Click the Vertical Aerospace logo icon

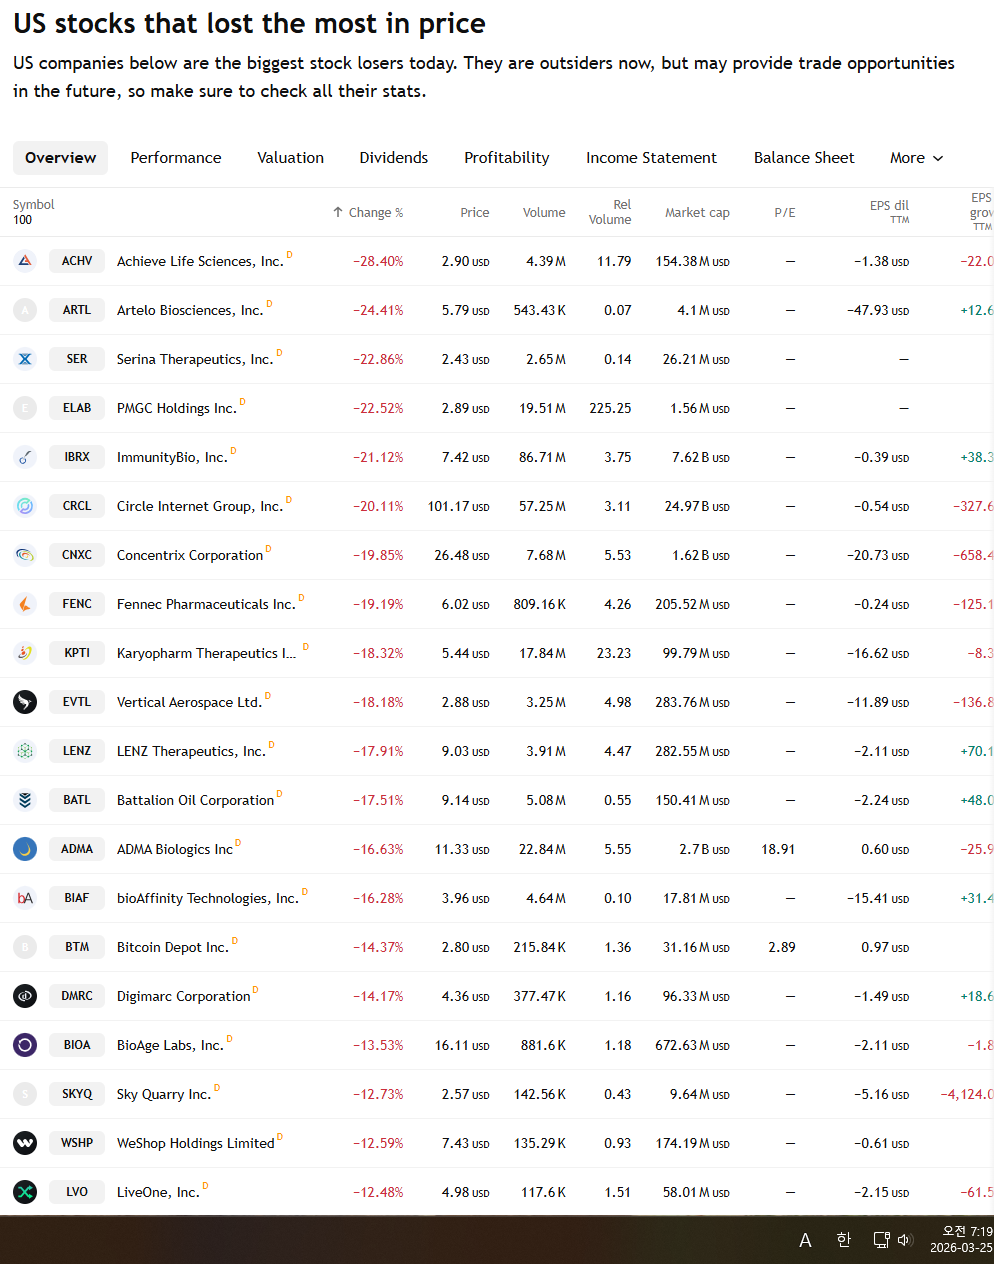coord(25,702)
